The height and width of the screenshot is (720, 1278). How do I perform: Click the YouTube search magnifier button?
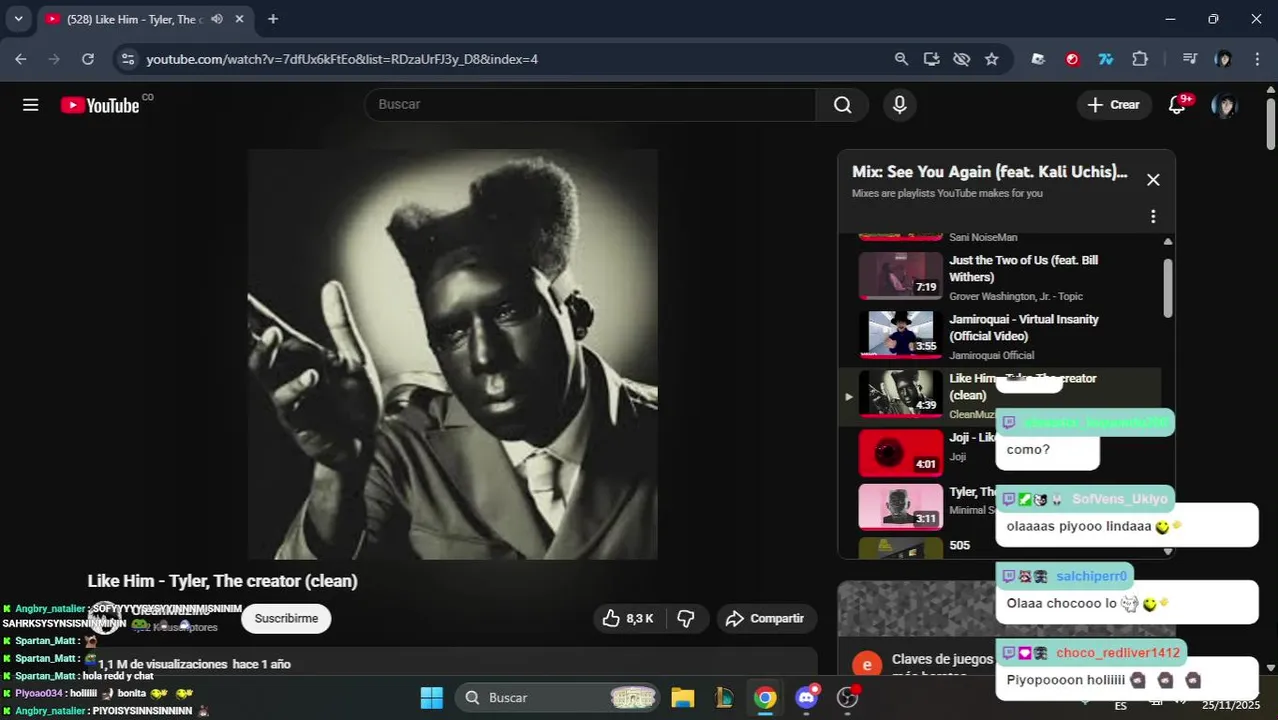843,105
